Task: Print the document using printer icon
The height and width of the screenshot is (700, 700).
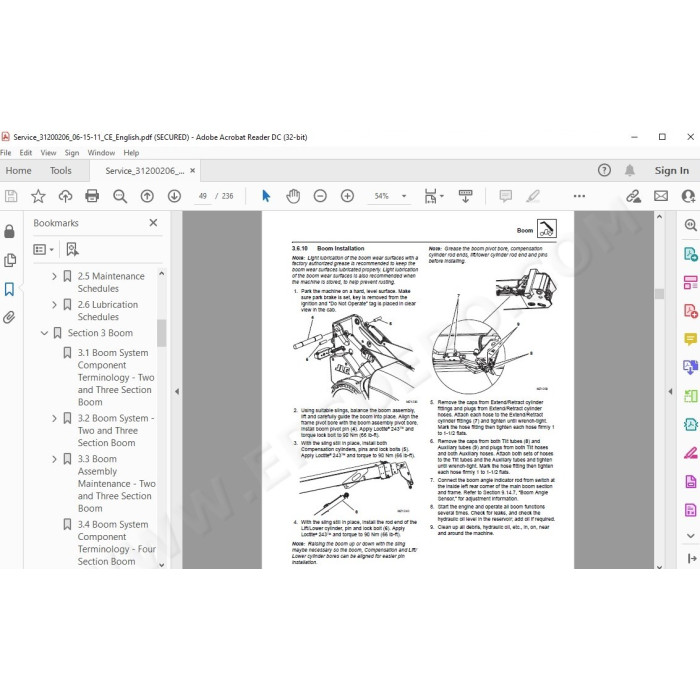Action: 92,196
